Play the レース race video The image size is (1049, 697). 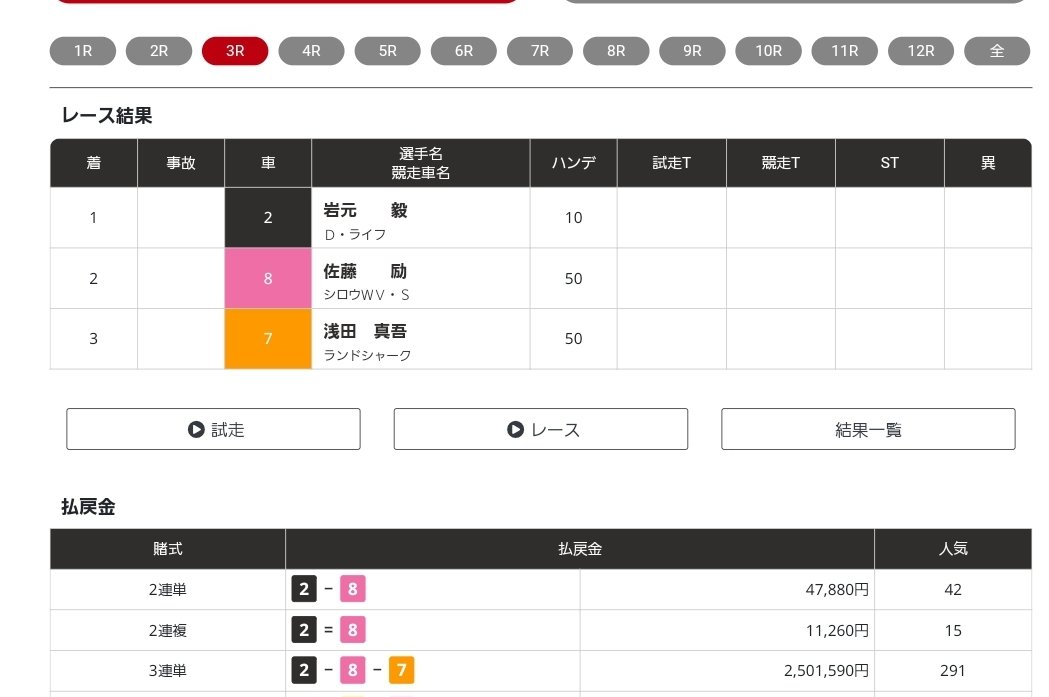coord(541,429)
